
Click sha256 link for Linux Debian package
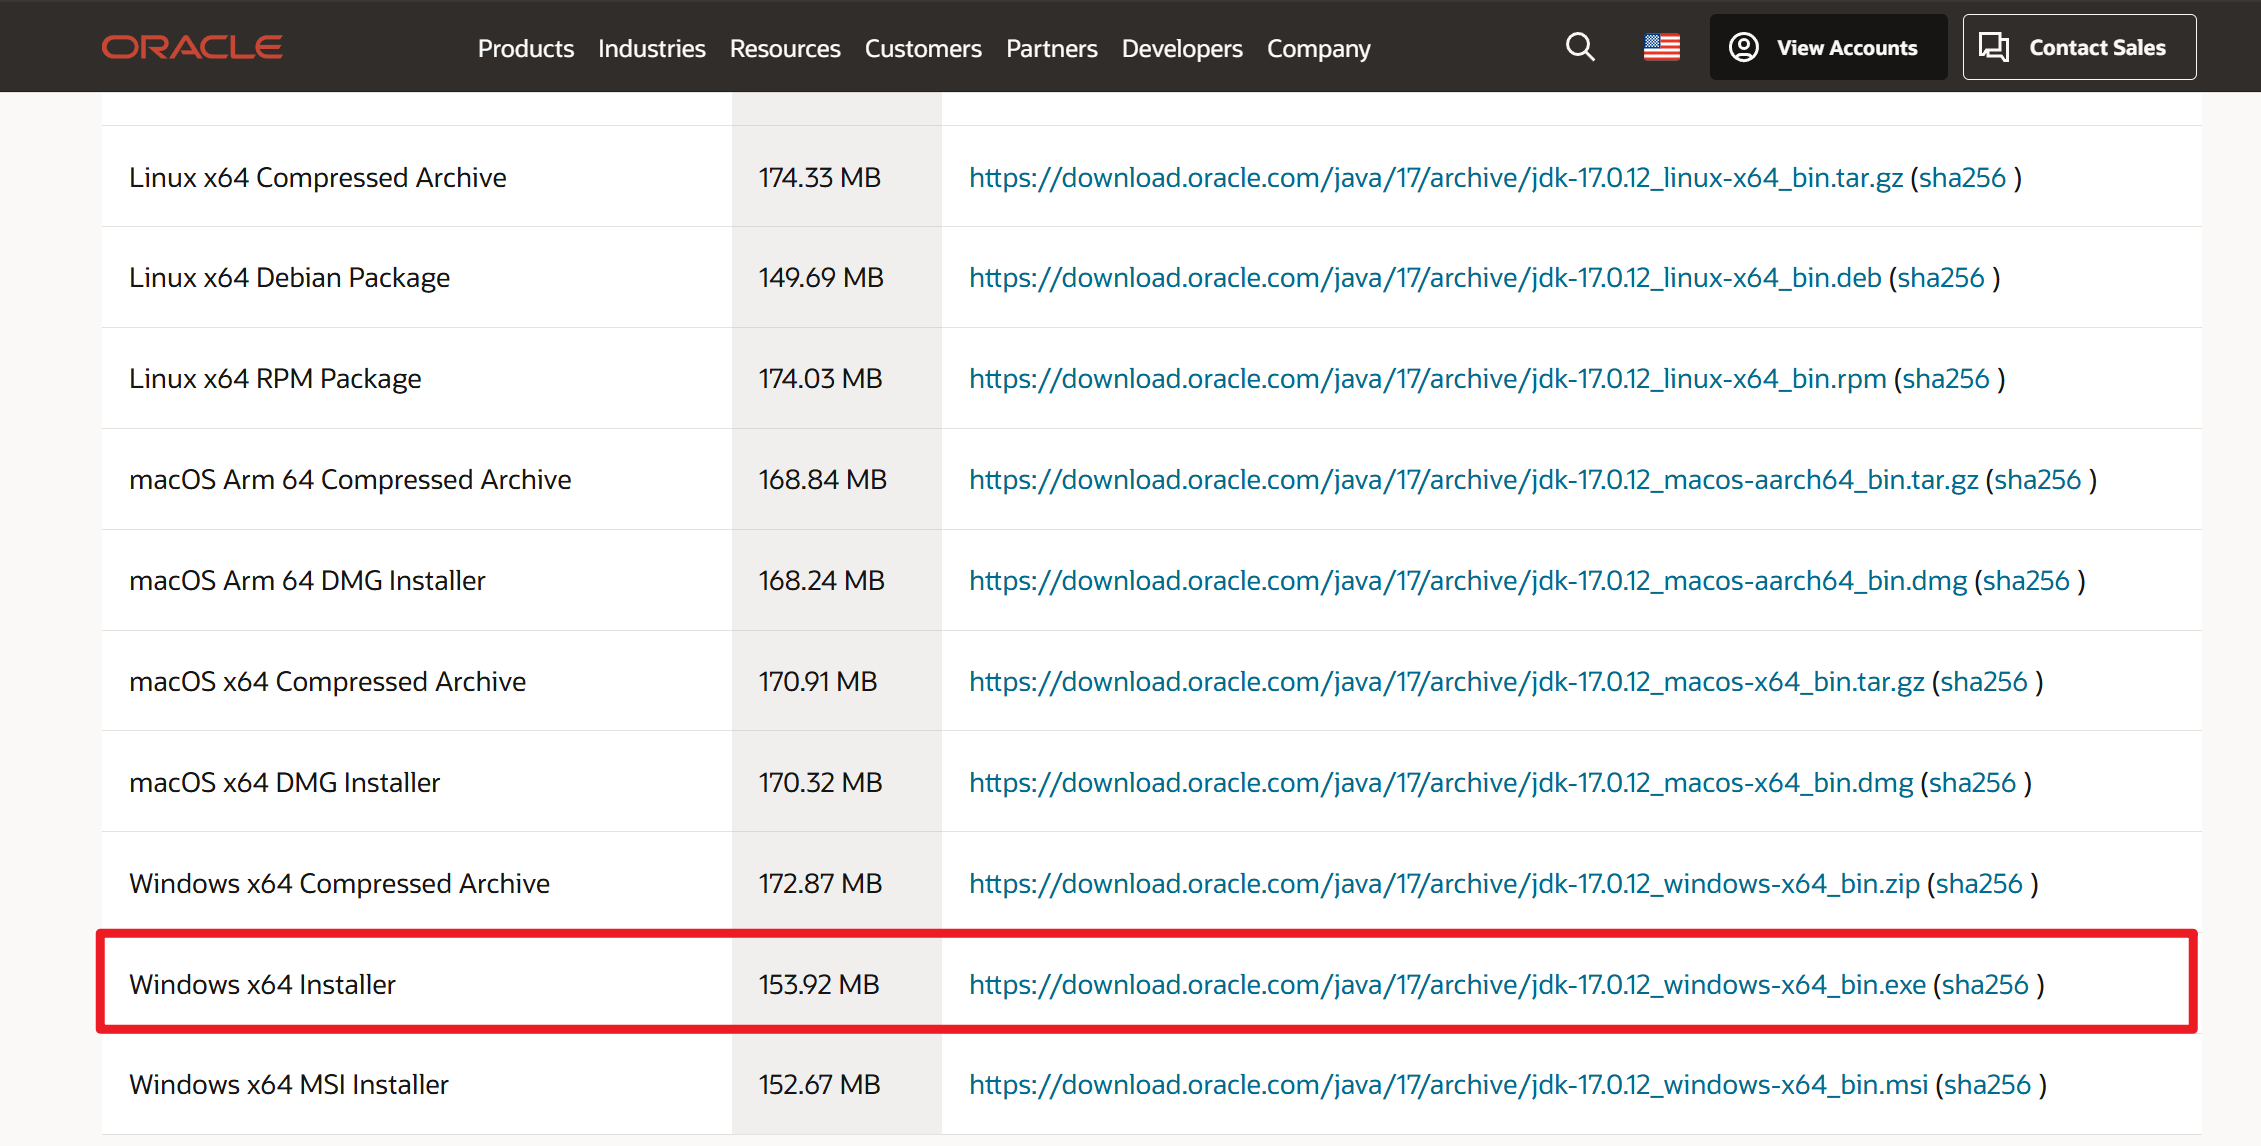coord(1940,278)
